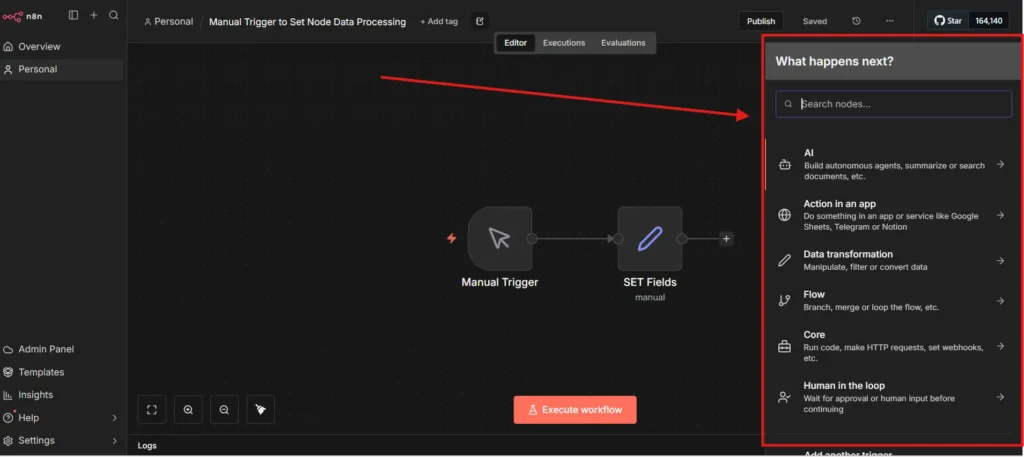
Task: Expand the Settings submenu chevron
Action: point(114,441)
